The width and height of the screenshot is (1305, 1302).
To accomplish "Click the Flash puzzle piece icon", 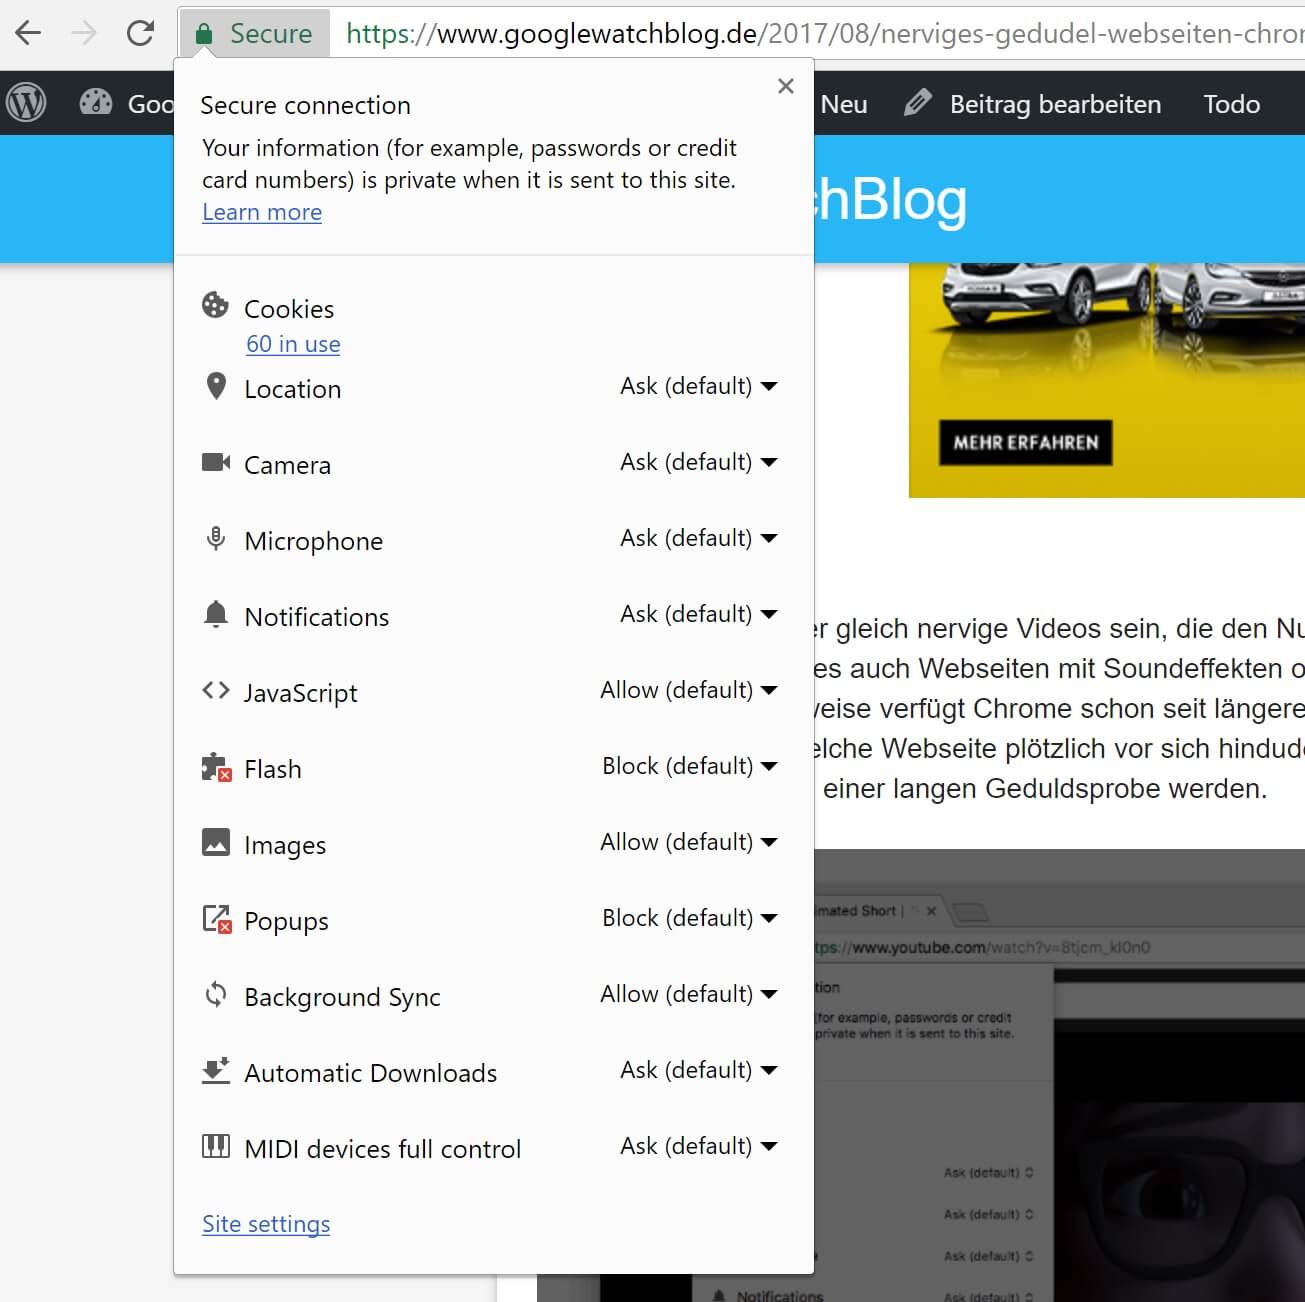I will pyautogui.click(x=216, y=768).
